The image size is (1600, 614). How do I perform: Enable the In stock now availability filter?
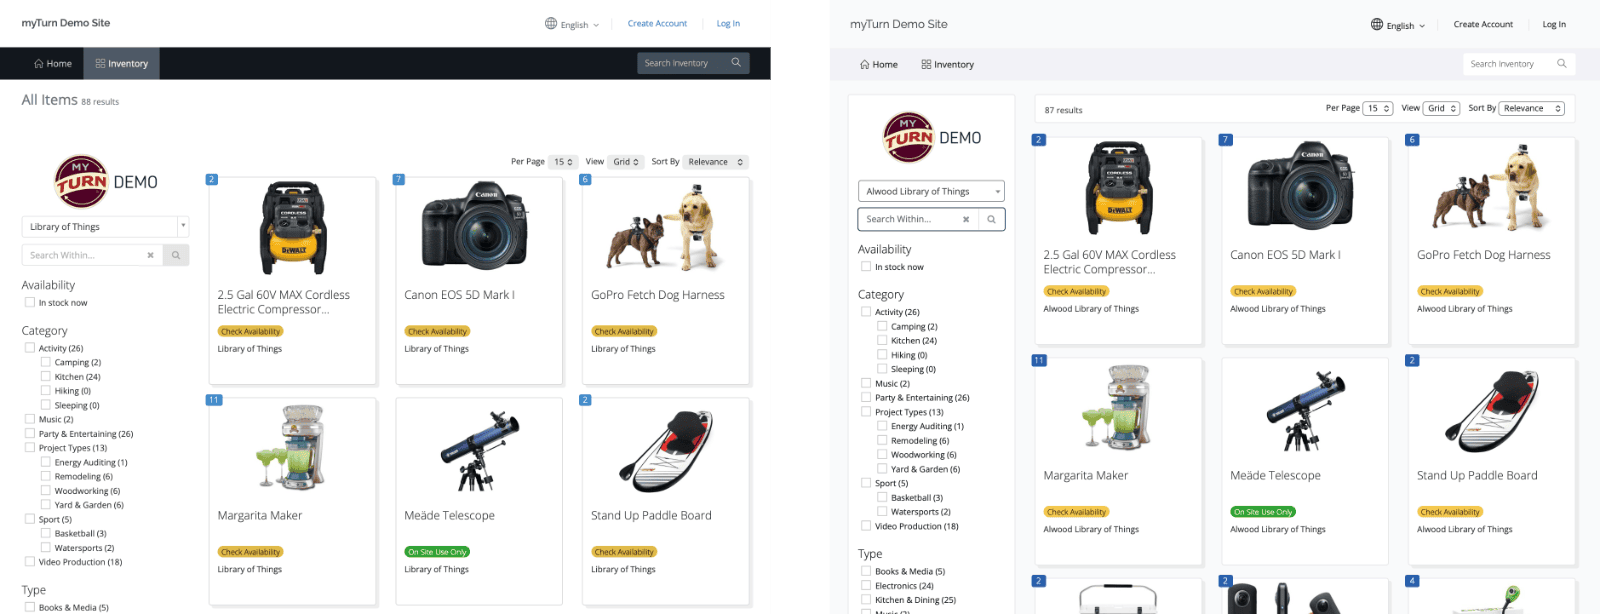[866, 267]
